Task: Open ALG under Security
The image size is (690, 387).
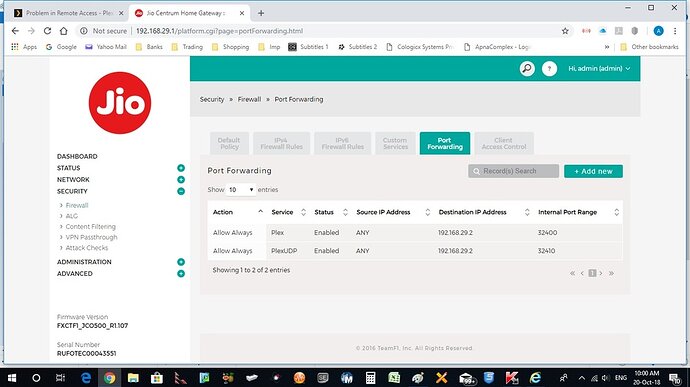Action: coord(71,216)
